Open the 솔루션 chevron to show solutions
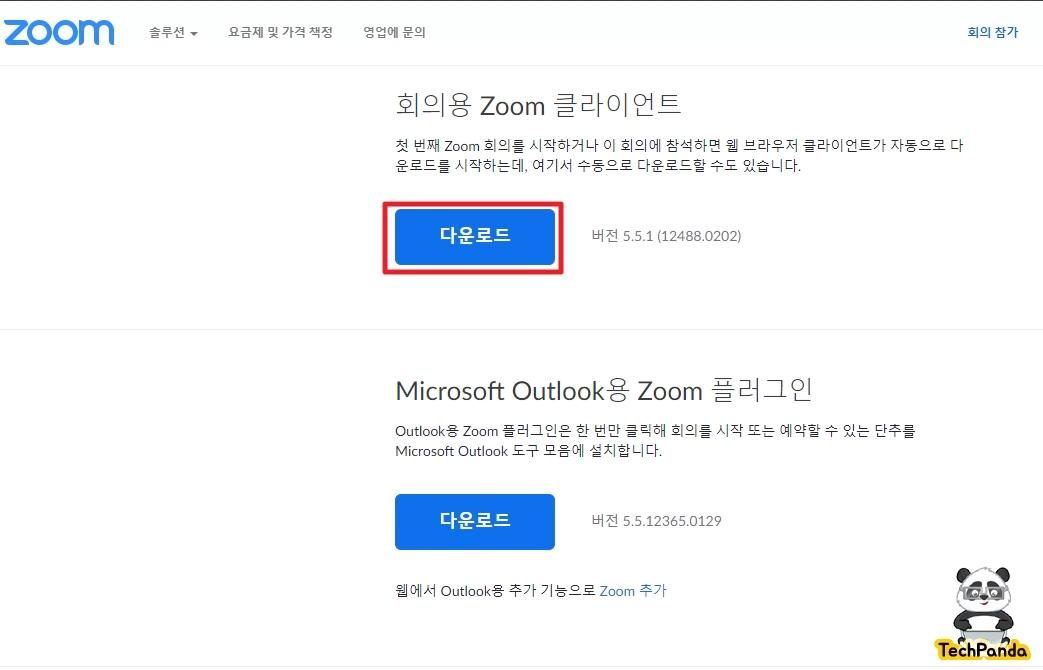The width and height of the screenshot is (1043, 670). click(195, 32)
